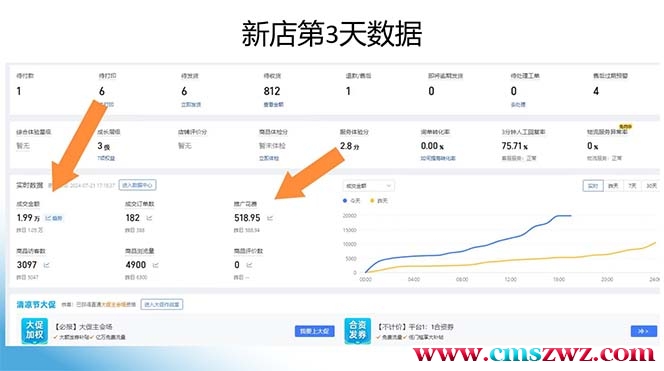
Task: Click trend icon beside 0 product reviews
Action: pos(249,265)
